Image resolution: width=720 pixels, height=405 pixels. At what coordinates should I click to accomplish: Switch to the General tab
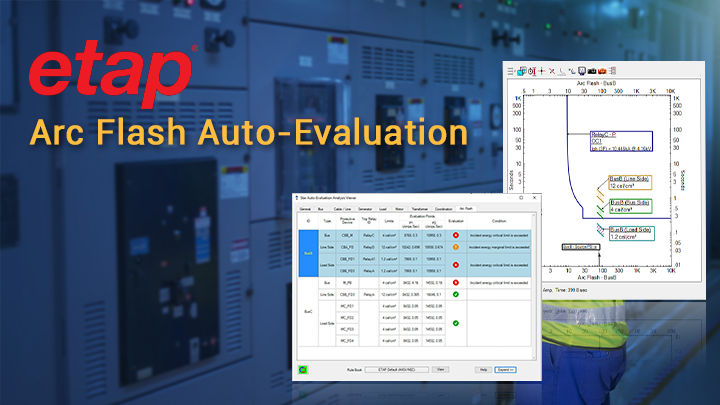pyautogui.click(x=305, y=209)
